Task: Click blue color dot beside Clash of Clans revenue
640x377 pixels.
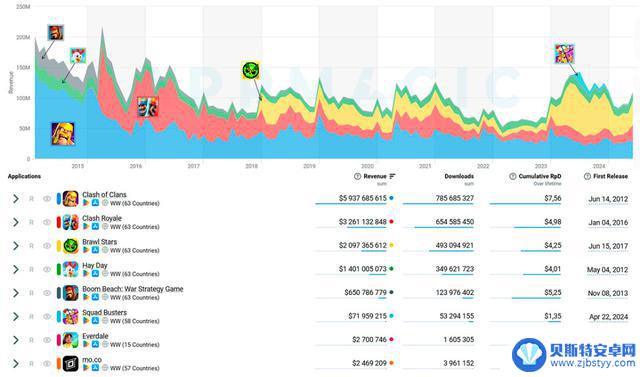Action: coord(391,198)
